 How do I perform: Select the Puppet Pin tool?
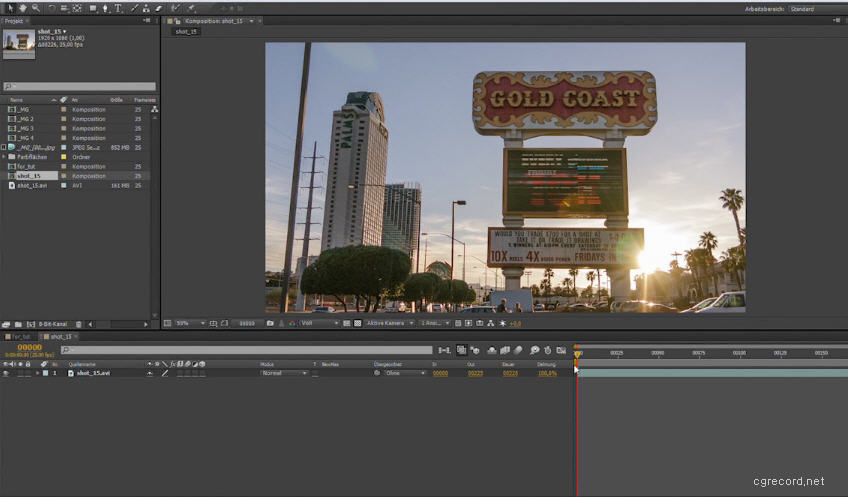click(191, 8)
